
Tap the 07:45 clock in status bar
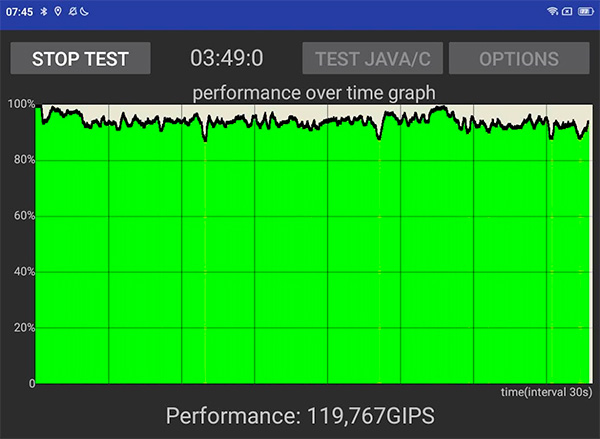(19, 11)
